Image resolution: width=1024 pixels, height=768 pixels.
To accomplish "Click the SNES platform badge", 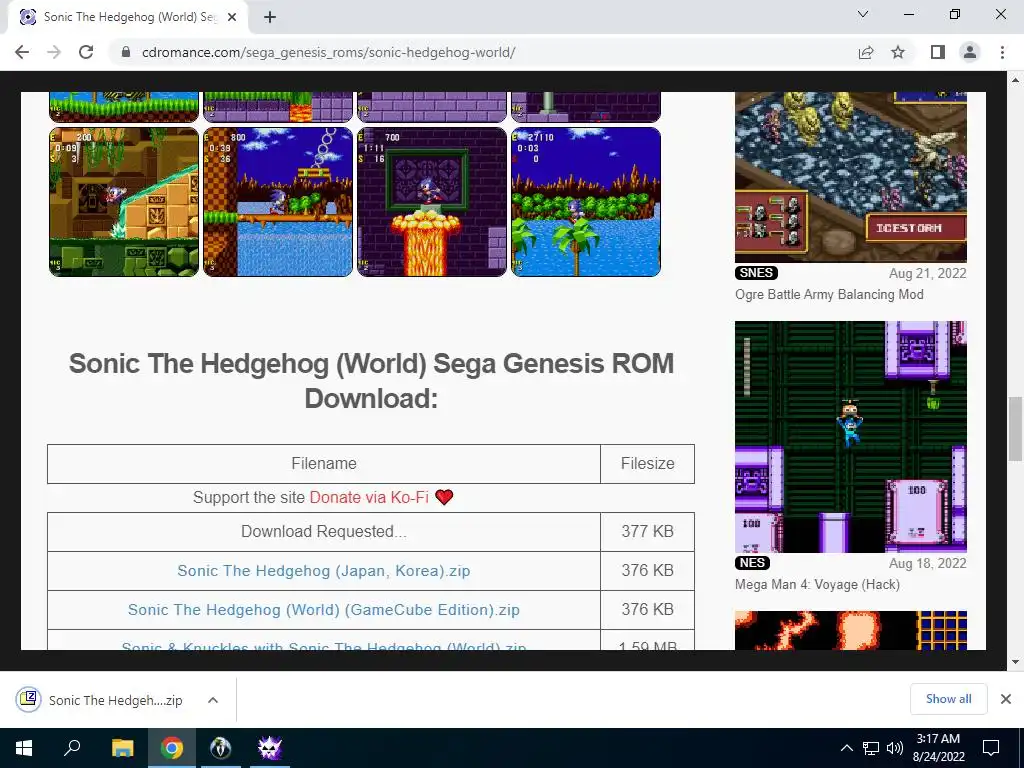I will point(756,273).
